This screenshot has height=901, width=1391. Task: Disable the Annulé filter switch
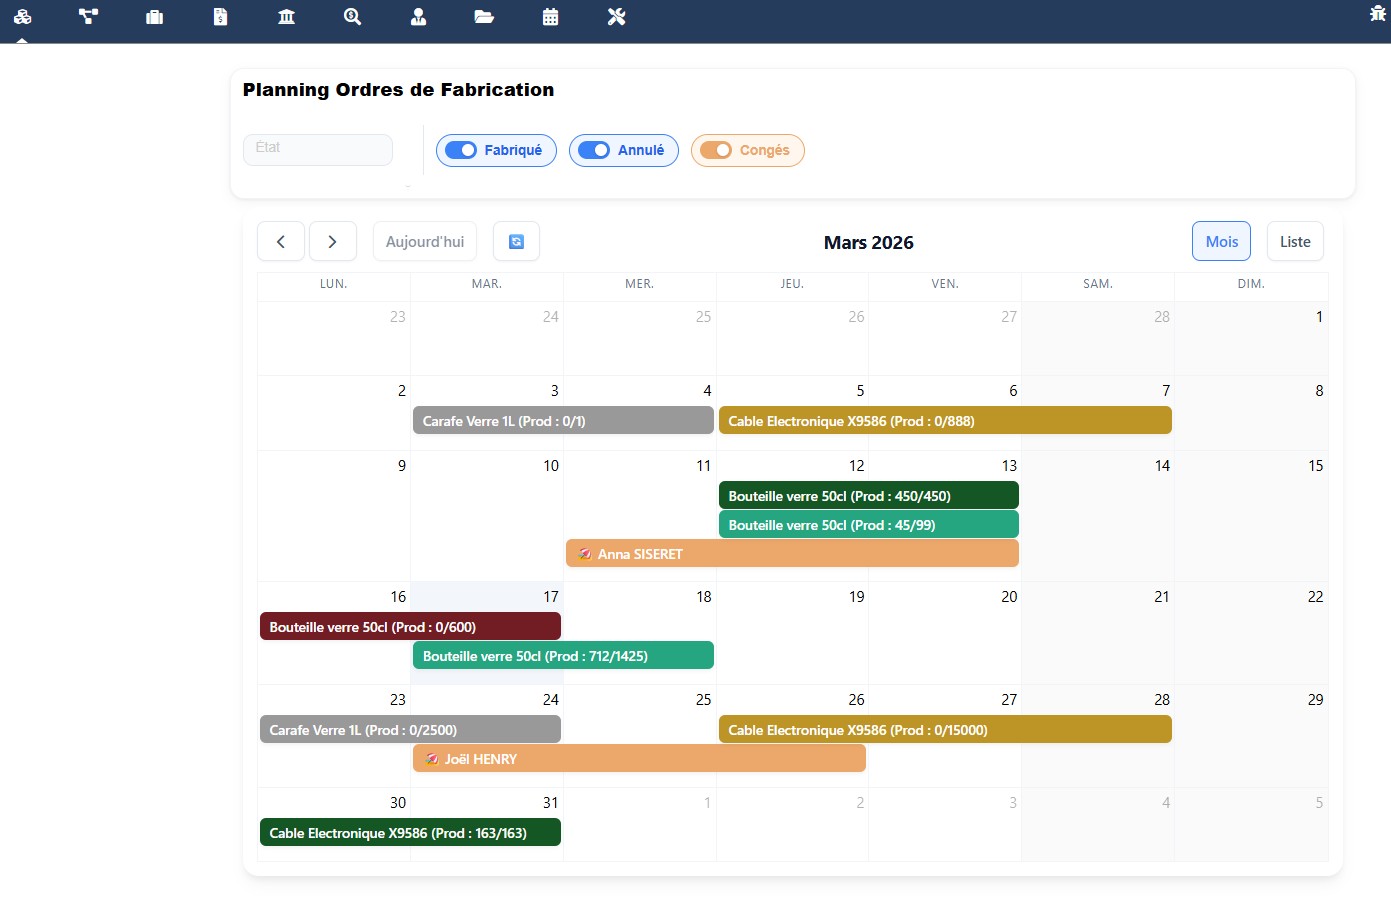coord(594,150)
